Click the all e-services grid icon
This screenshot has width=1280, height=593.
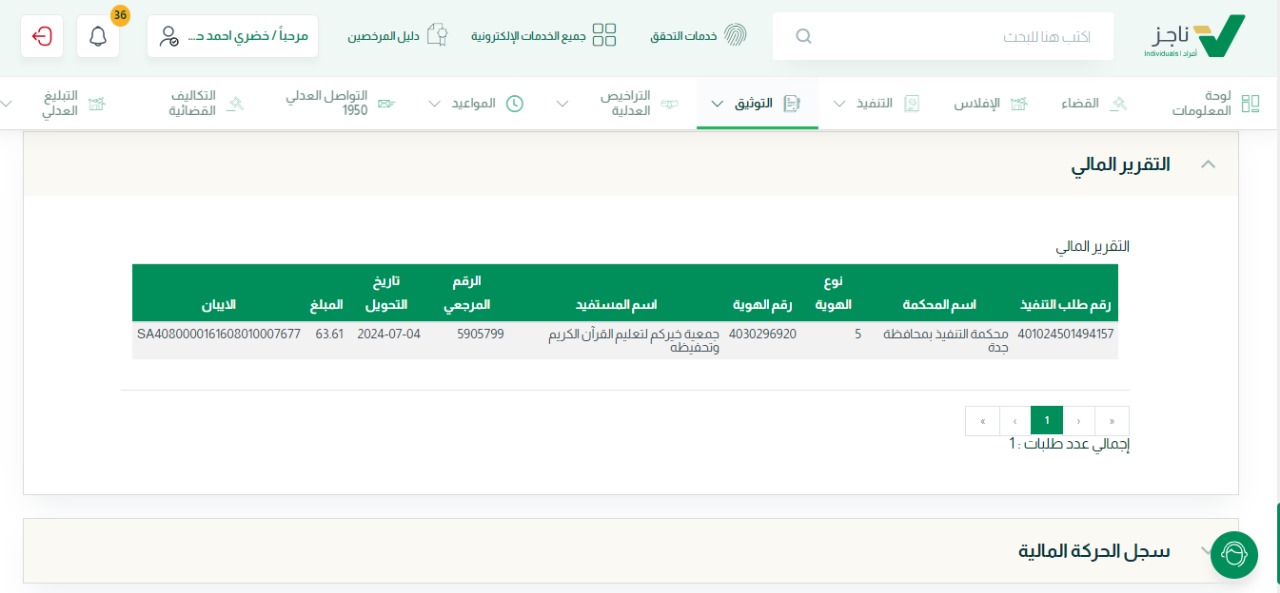(x=604, y=36)
